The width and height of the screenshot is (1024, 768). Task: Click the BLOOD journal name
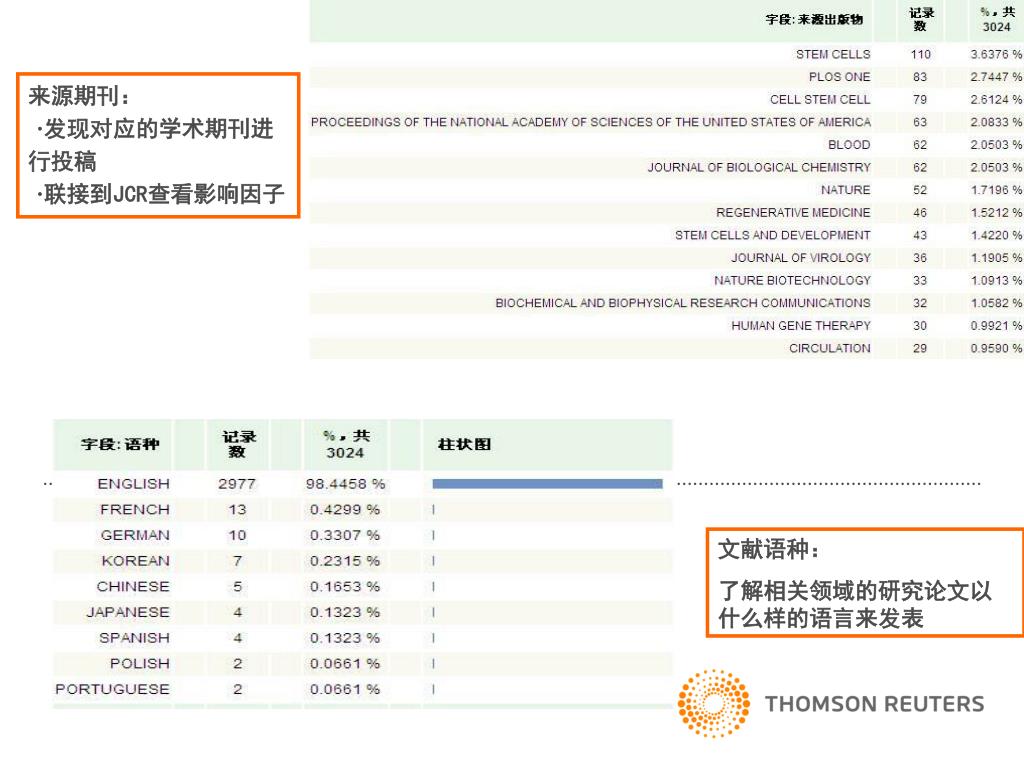(849, 144)
